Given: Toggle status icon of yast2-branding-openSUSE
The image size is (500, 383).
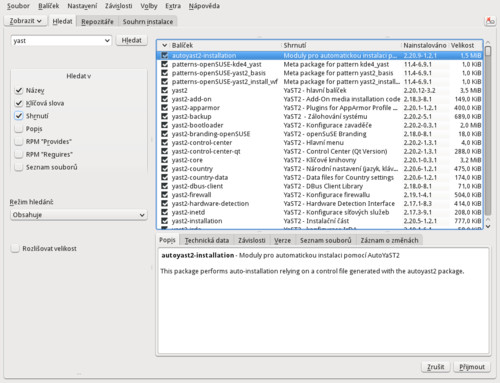Looking at the screenshot, I should pos(164,134).
